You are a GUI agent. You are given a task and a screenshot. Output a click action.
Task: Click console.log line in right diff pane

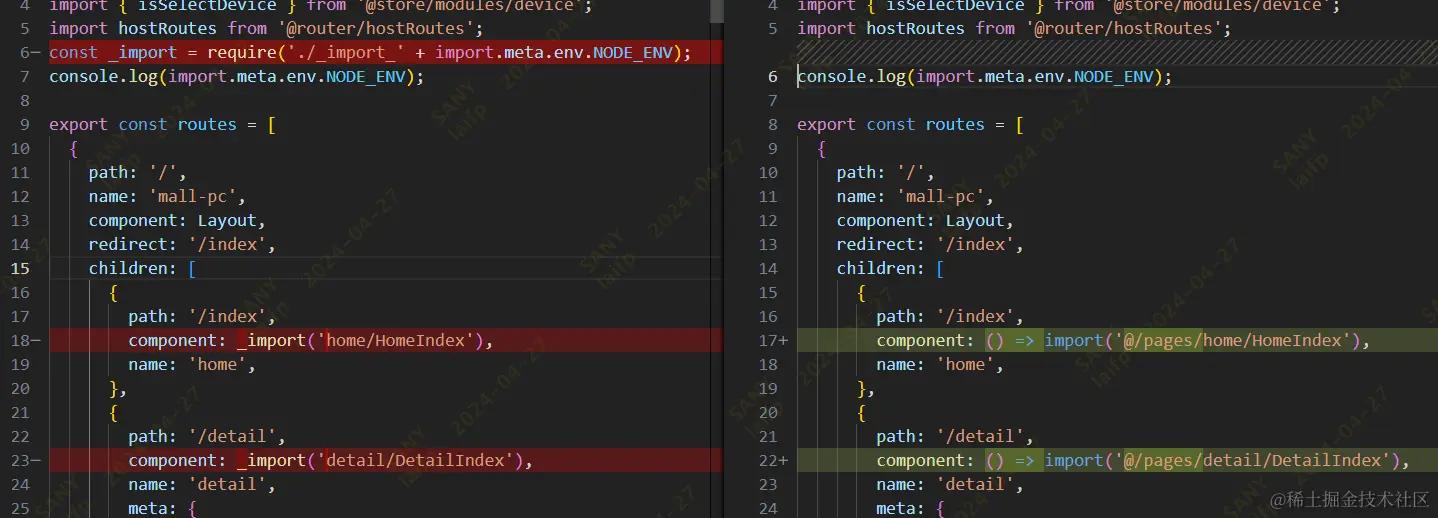click(x=985, y=76)
